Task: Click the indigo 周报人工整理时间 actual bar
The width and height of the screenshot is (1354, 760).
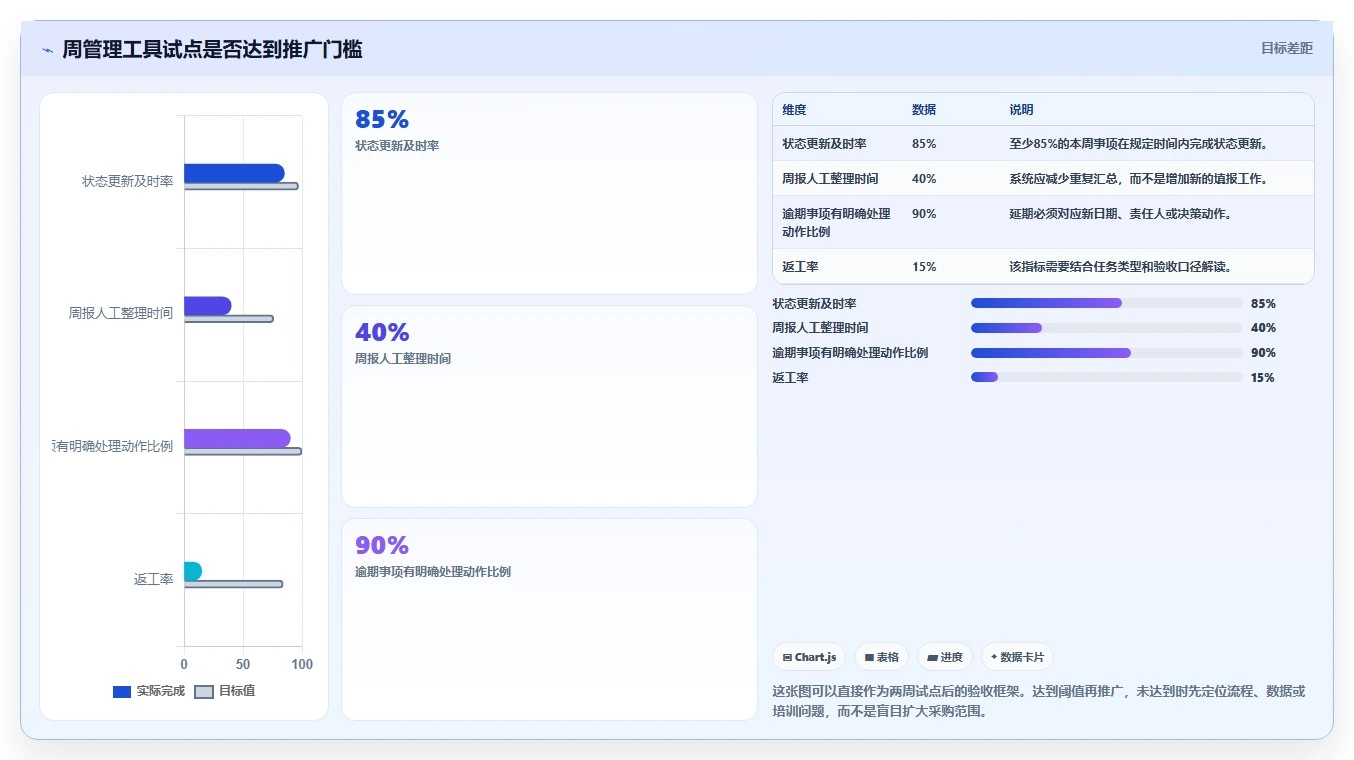Action: click(208, 306)
